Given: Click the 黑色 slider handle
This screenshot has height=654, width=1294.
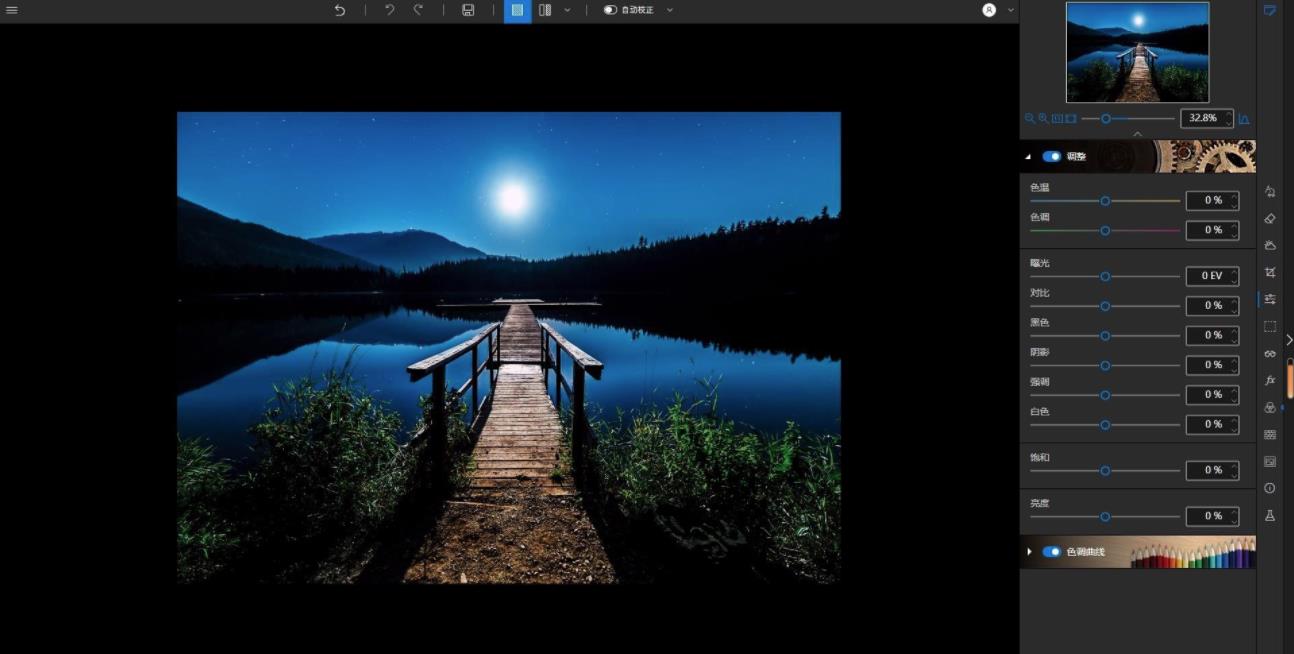Looking at the screenshot, I should (1105, 336).
